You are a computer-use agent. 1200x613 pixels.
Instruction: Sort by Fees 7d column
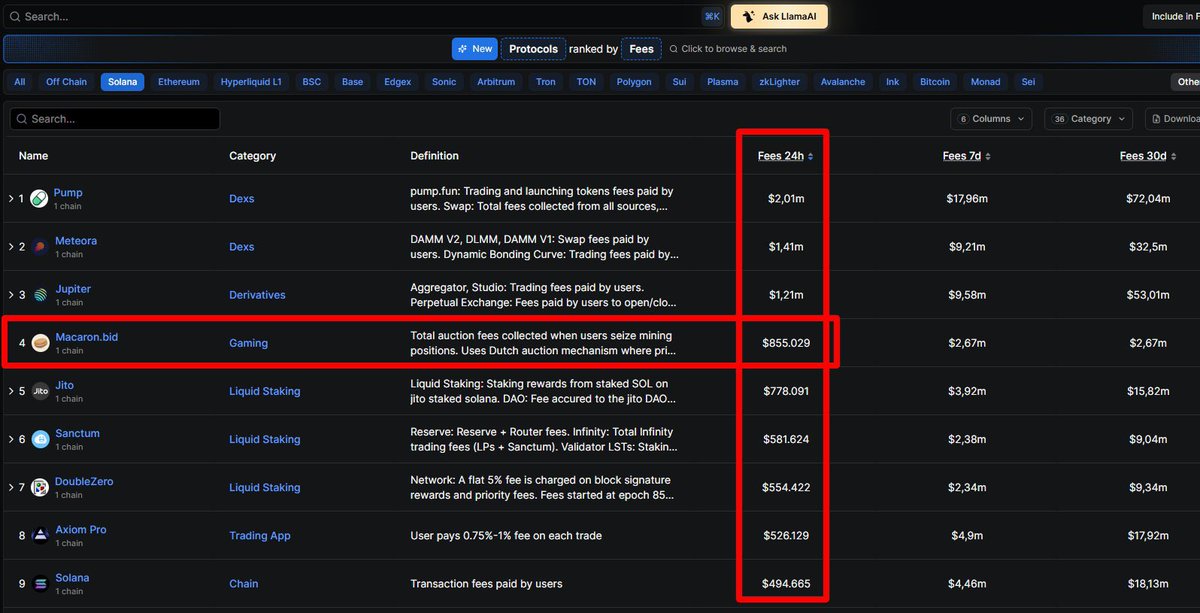point(967,156)
